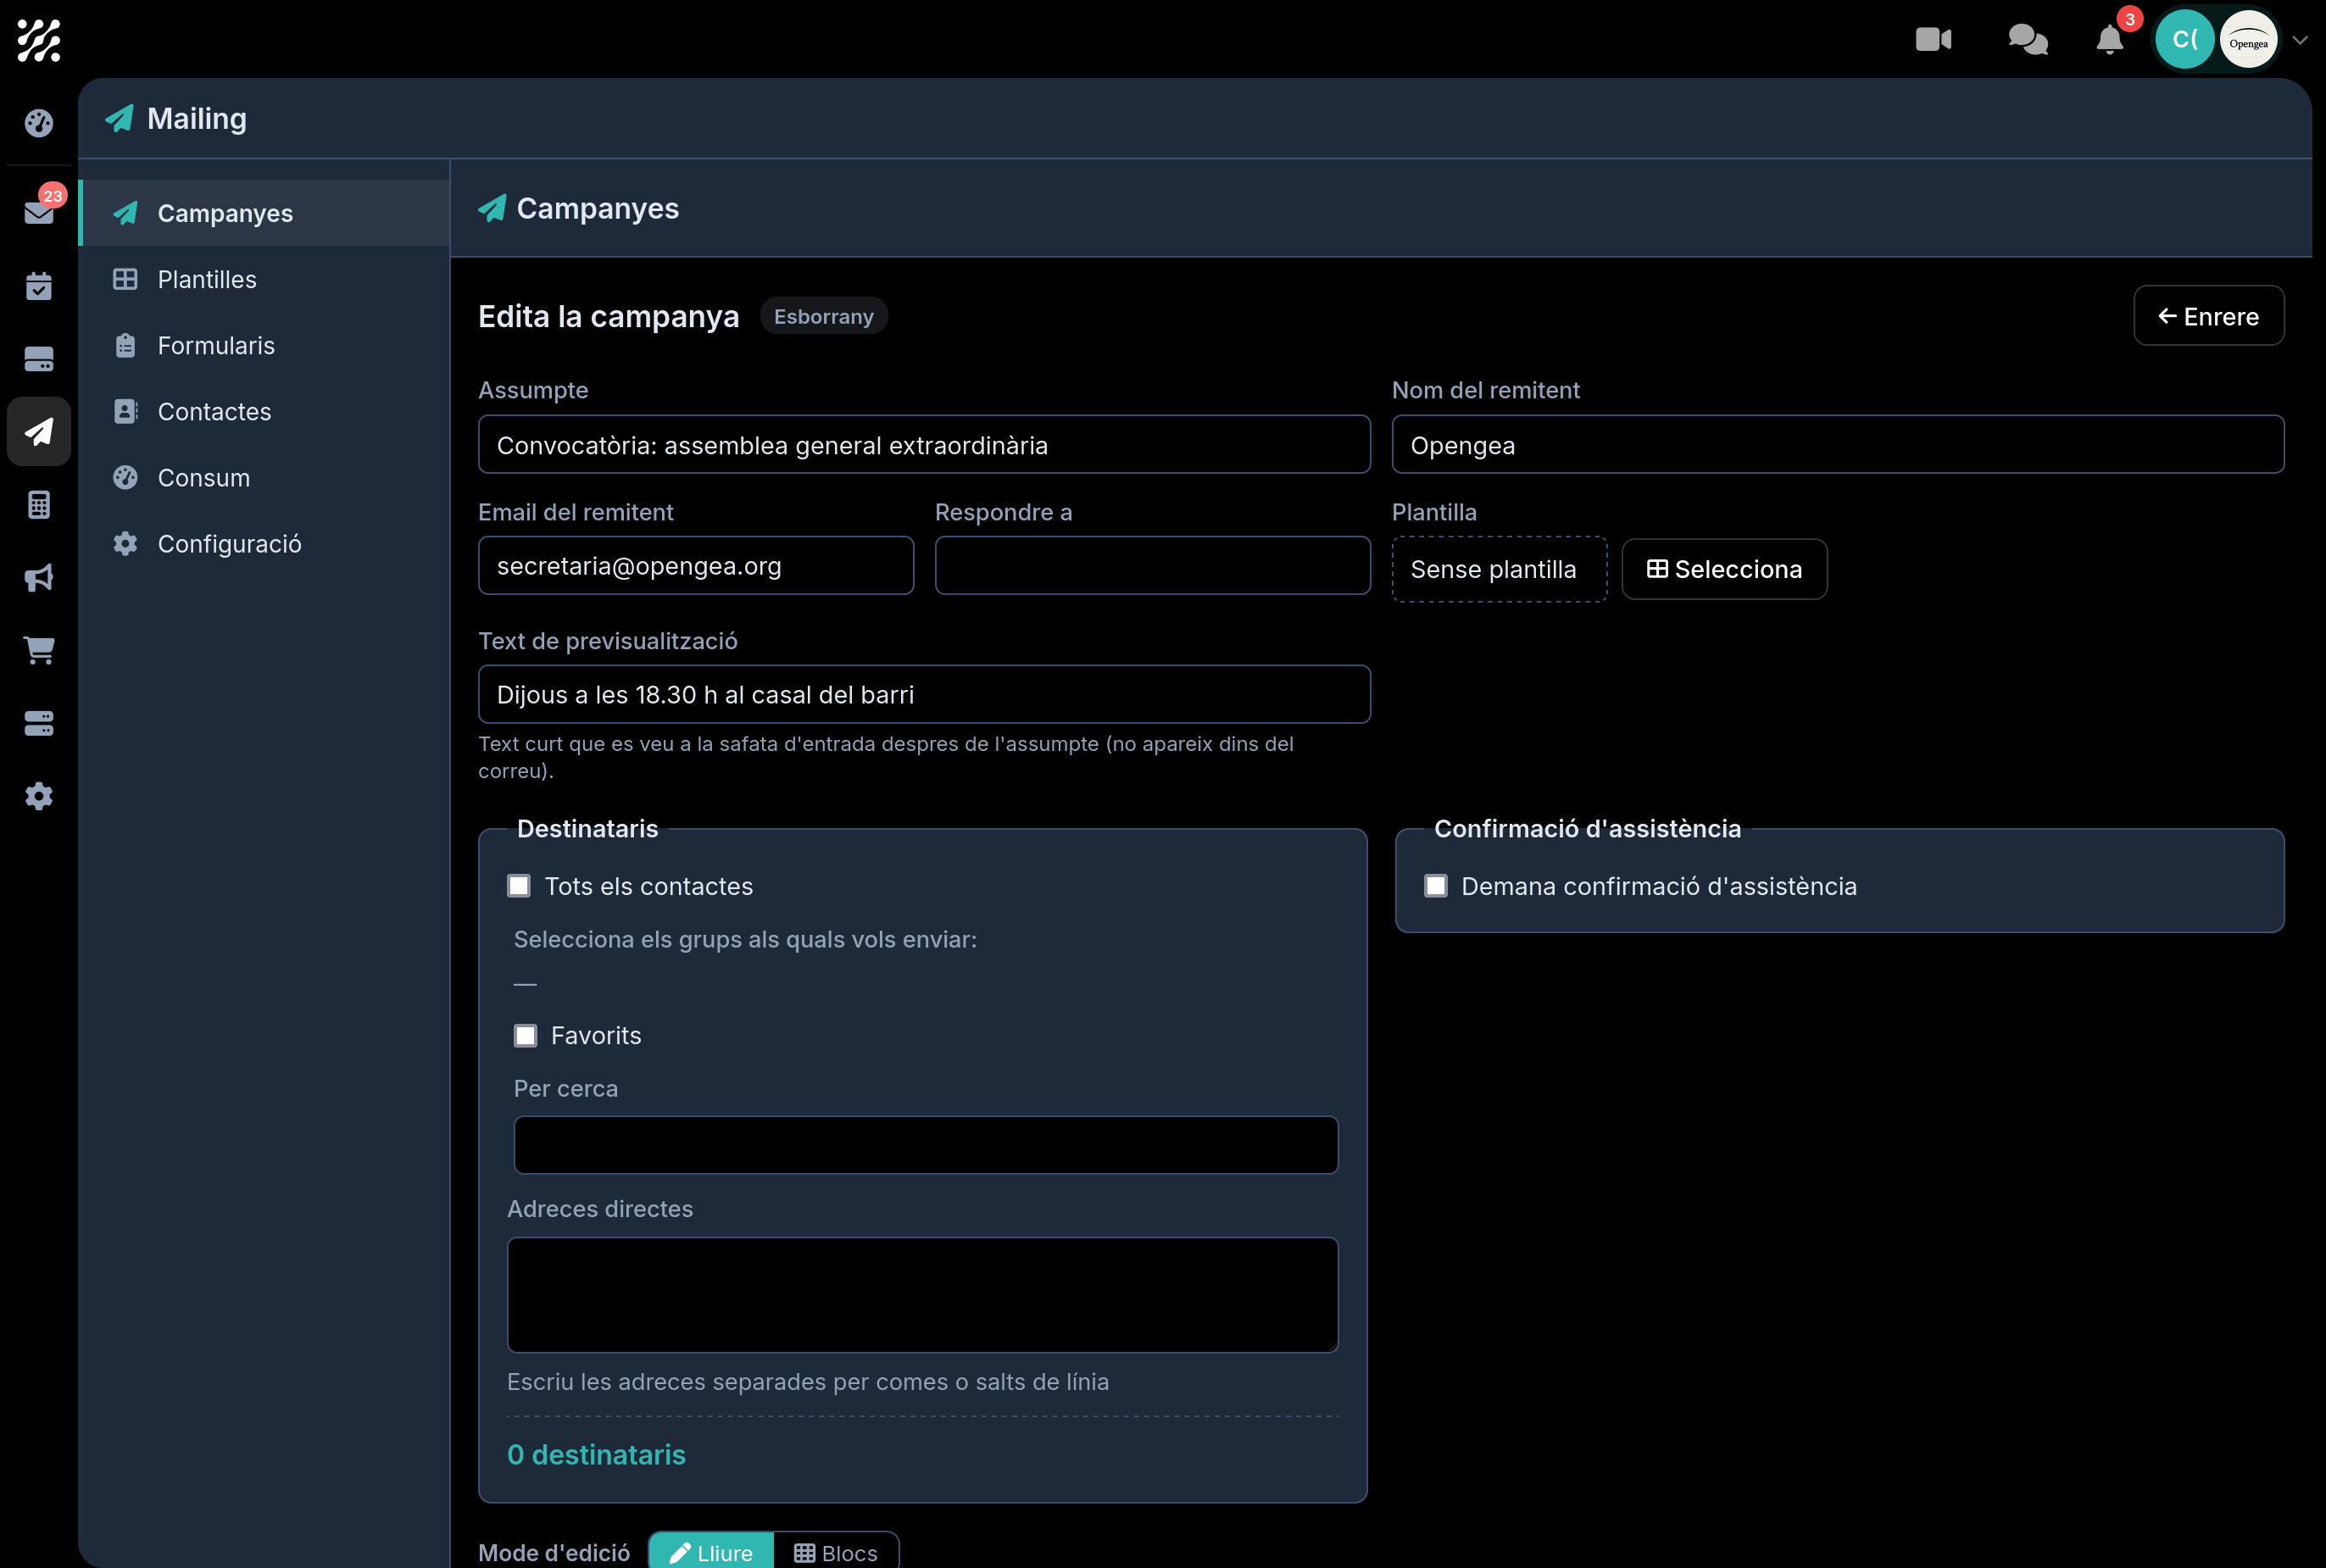Open the server stack icon in left rail
The width and height of the screenshot is (2326, 1568).
click(x=38, y=723)
